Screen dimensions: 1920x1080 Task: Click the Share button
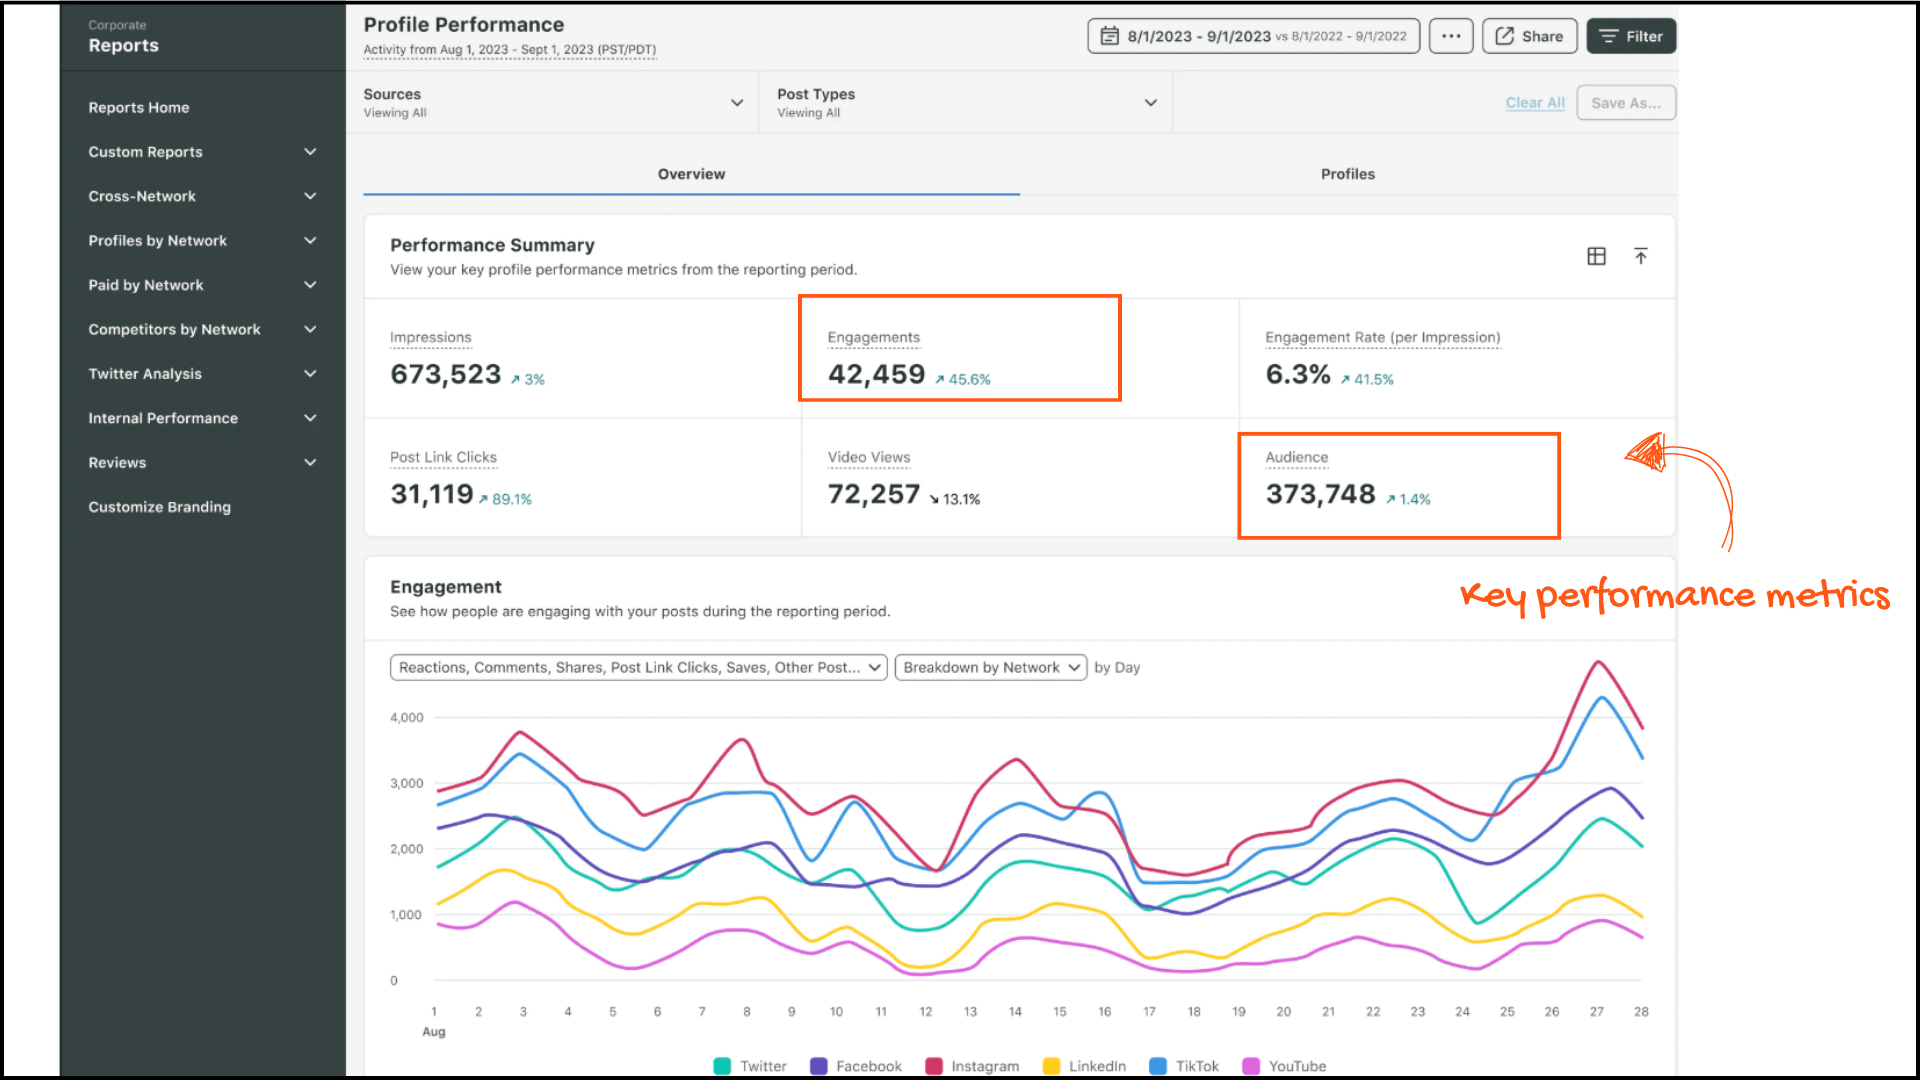tap(1529, 36)
